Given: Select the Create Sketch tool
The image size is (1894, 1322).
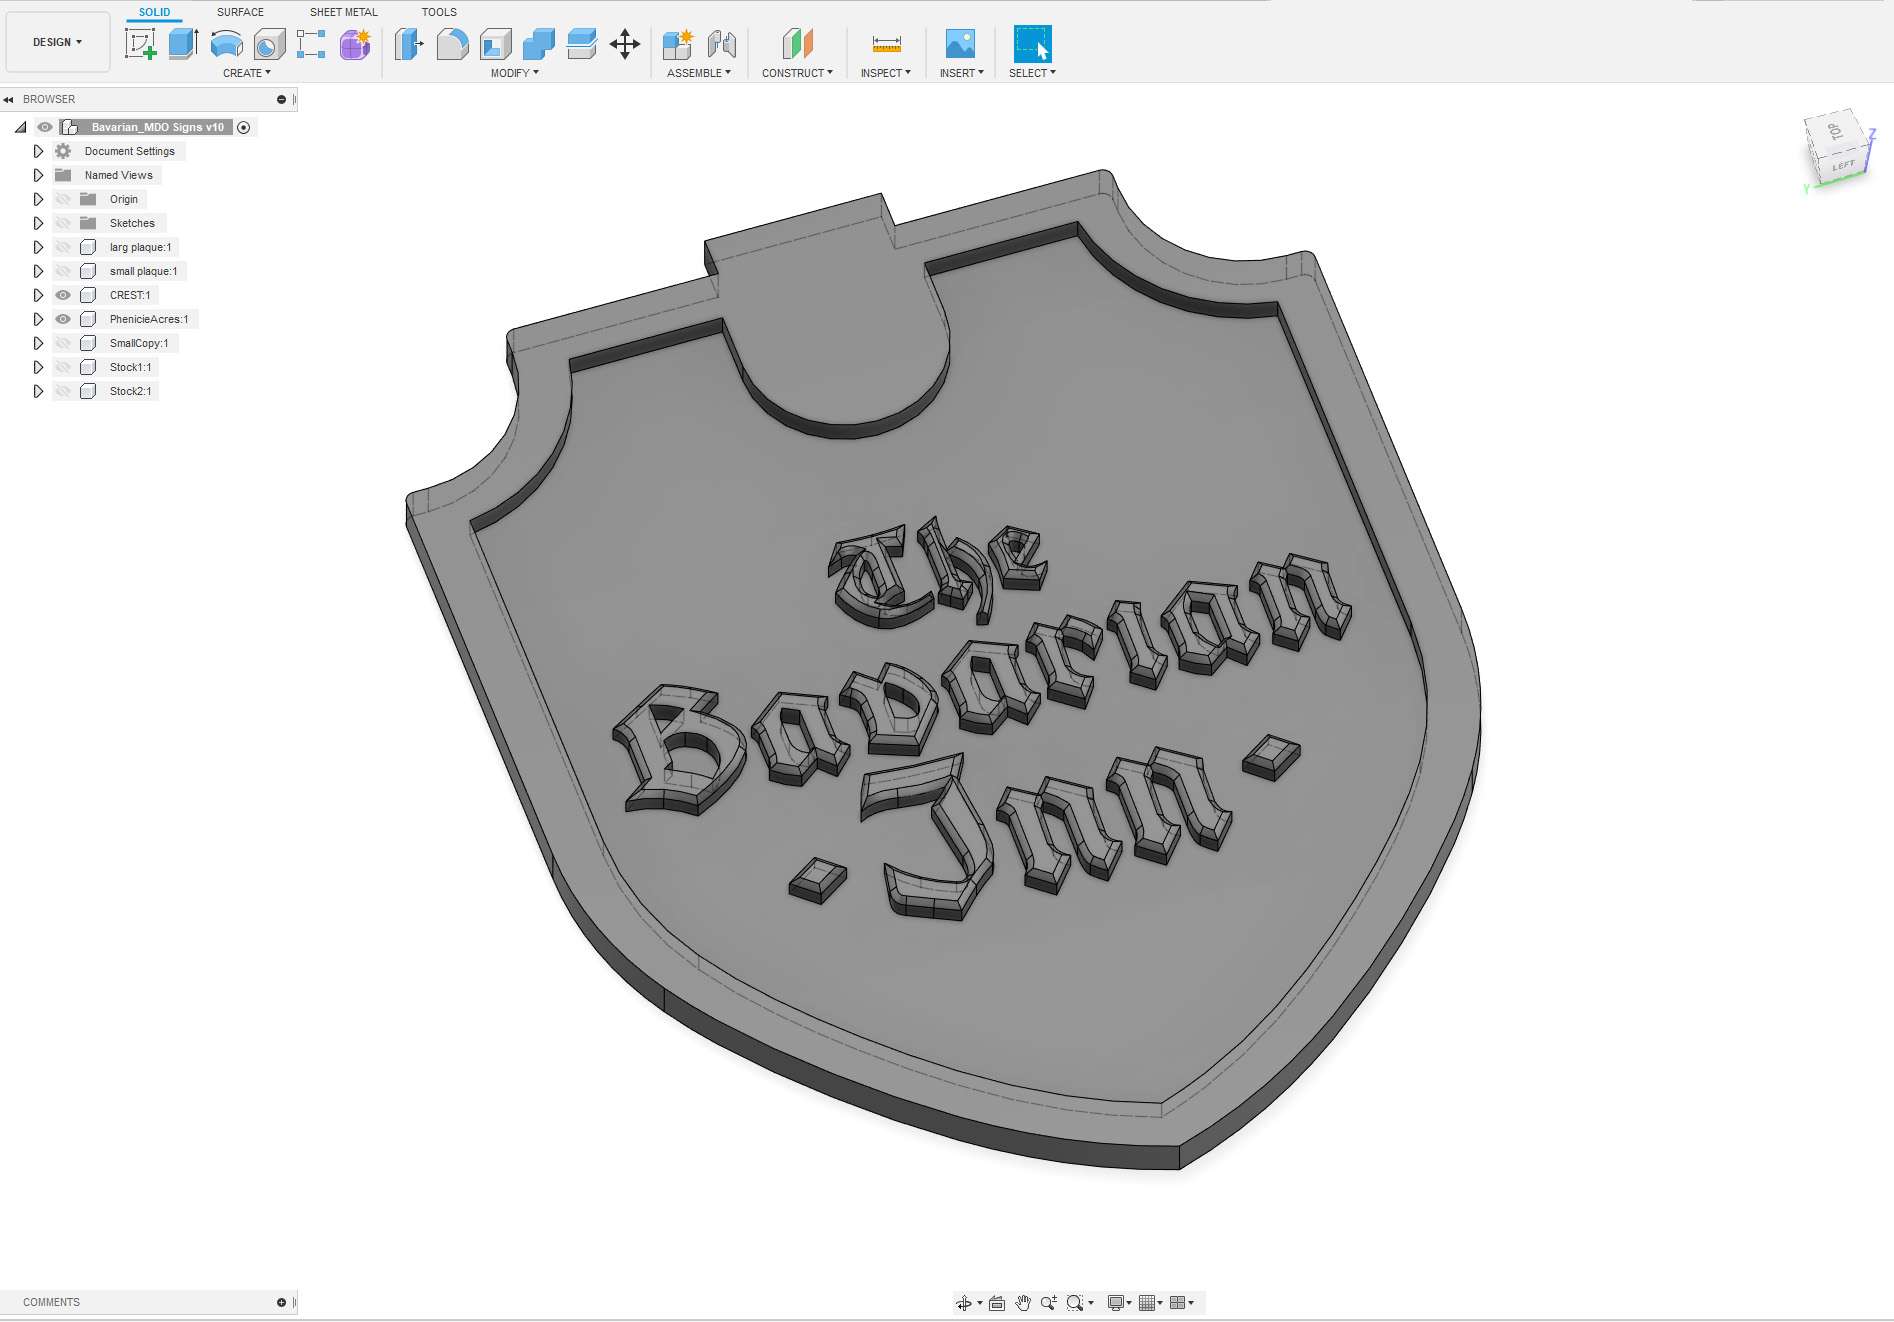Looking at the screenshot, I should [x=140, y=44].
